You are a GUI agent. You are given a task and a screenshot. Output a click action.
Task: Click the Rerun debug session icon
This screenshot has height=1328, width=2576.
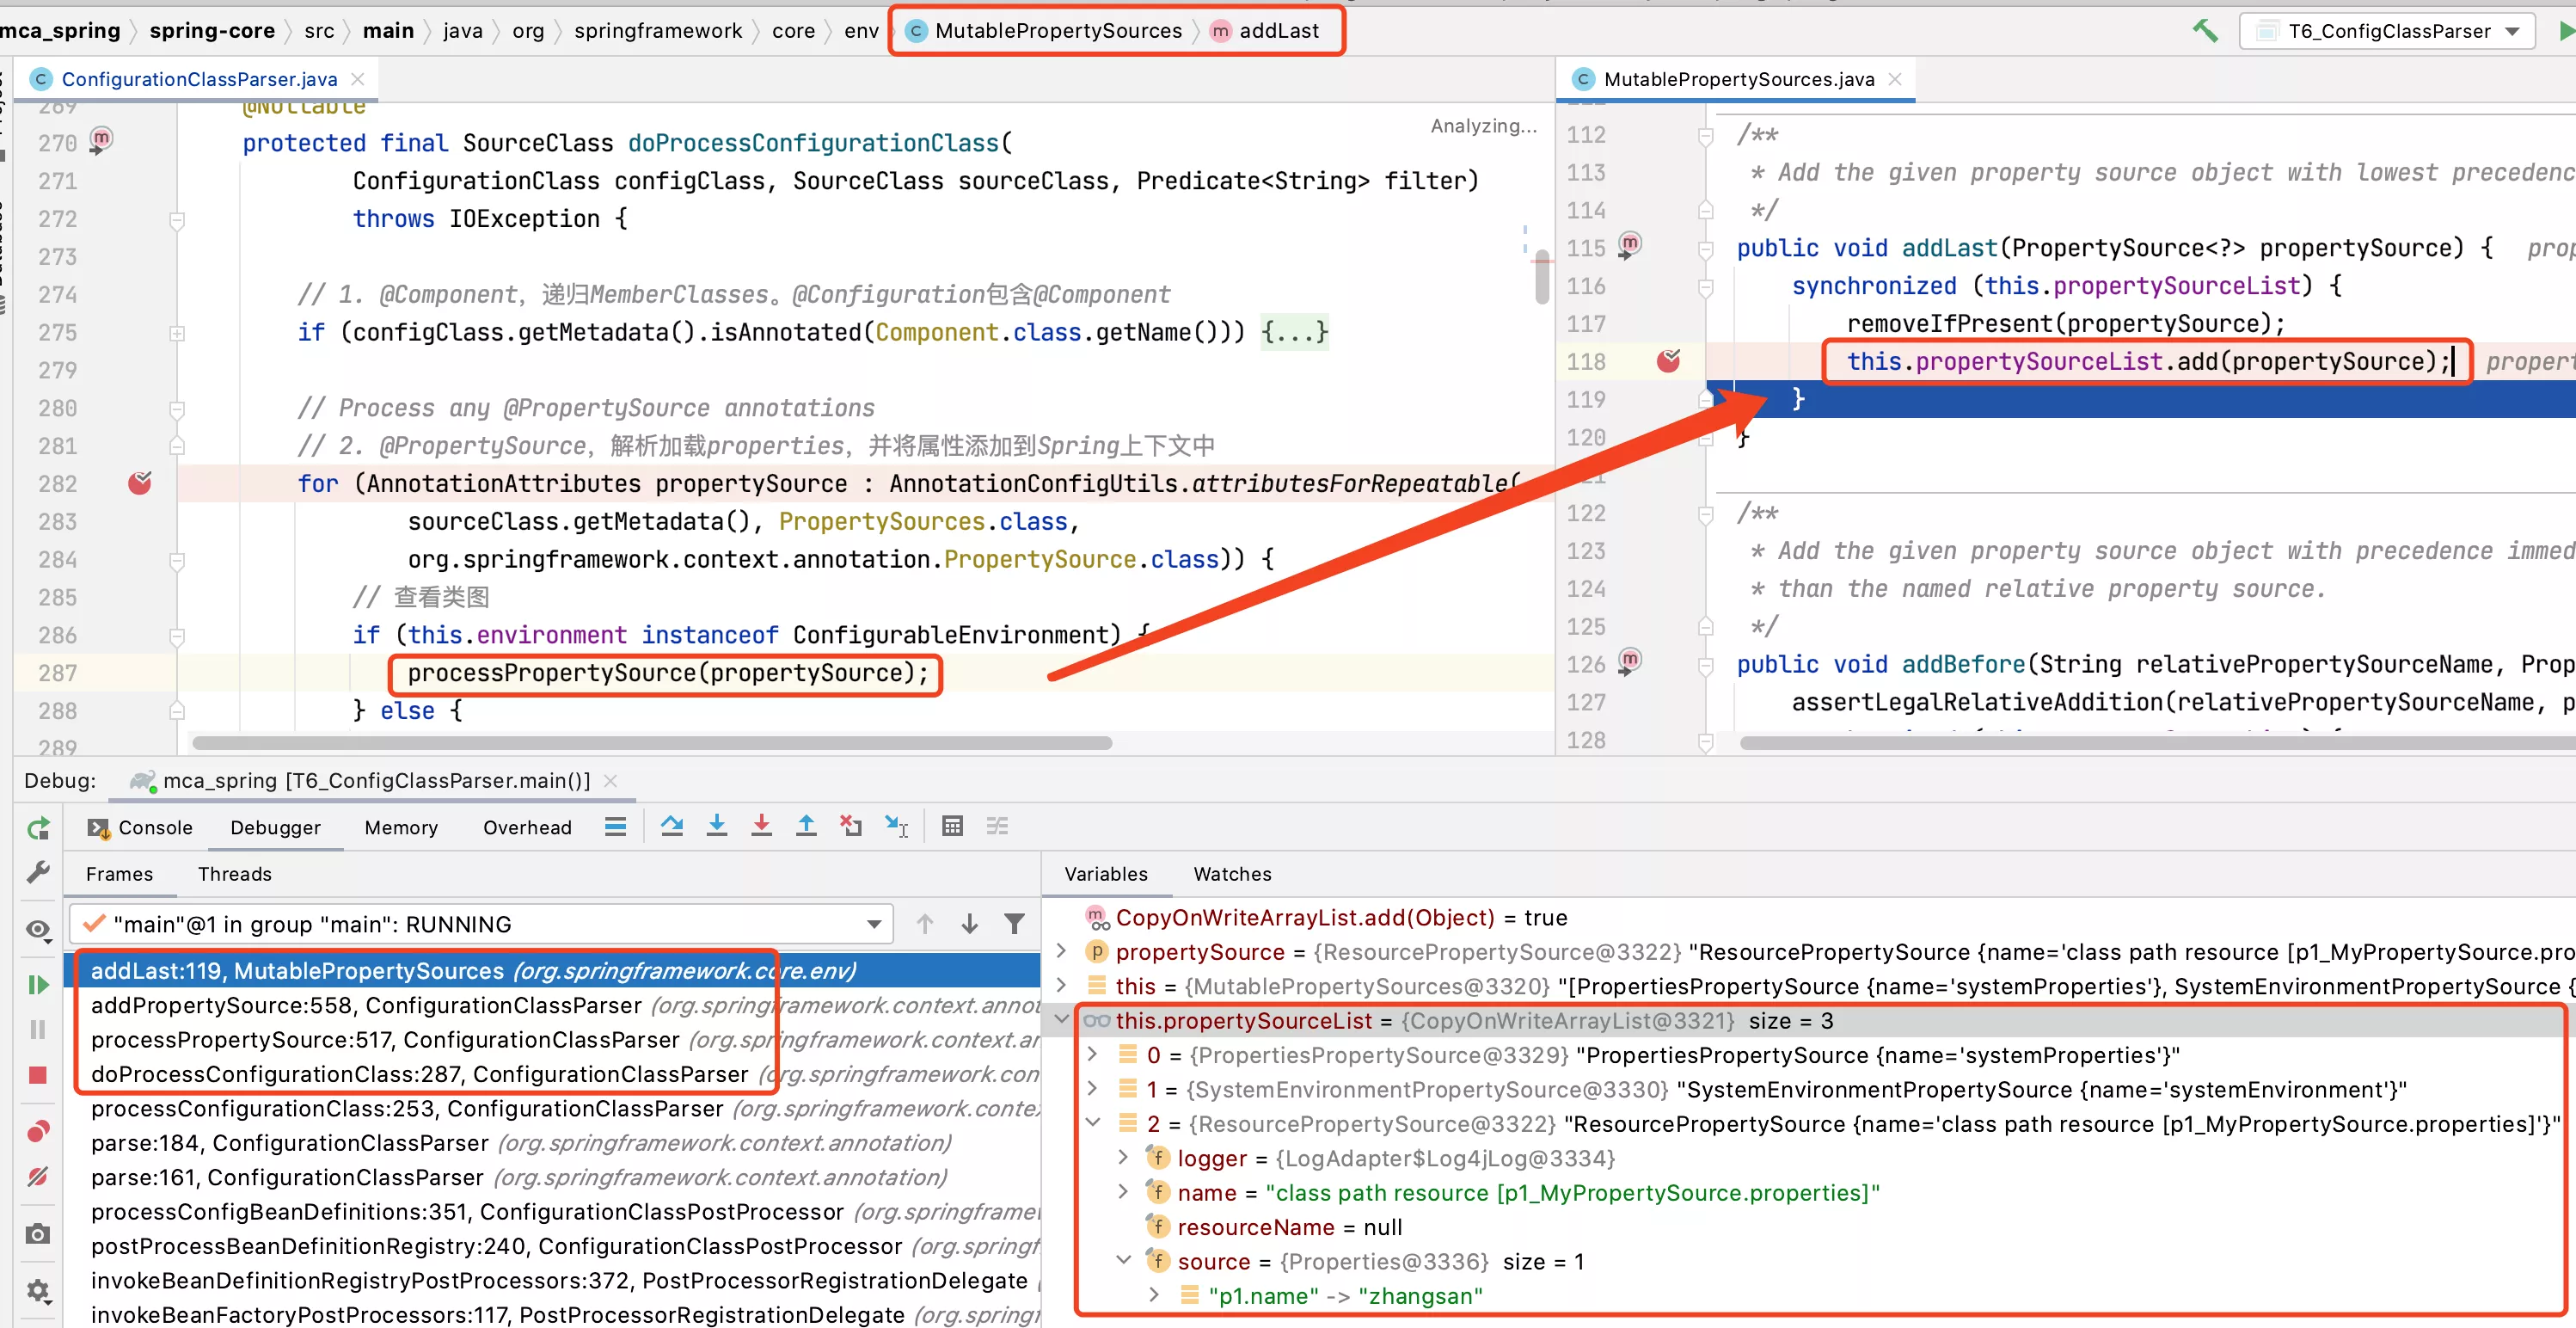(x=38, y=828)
